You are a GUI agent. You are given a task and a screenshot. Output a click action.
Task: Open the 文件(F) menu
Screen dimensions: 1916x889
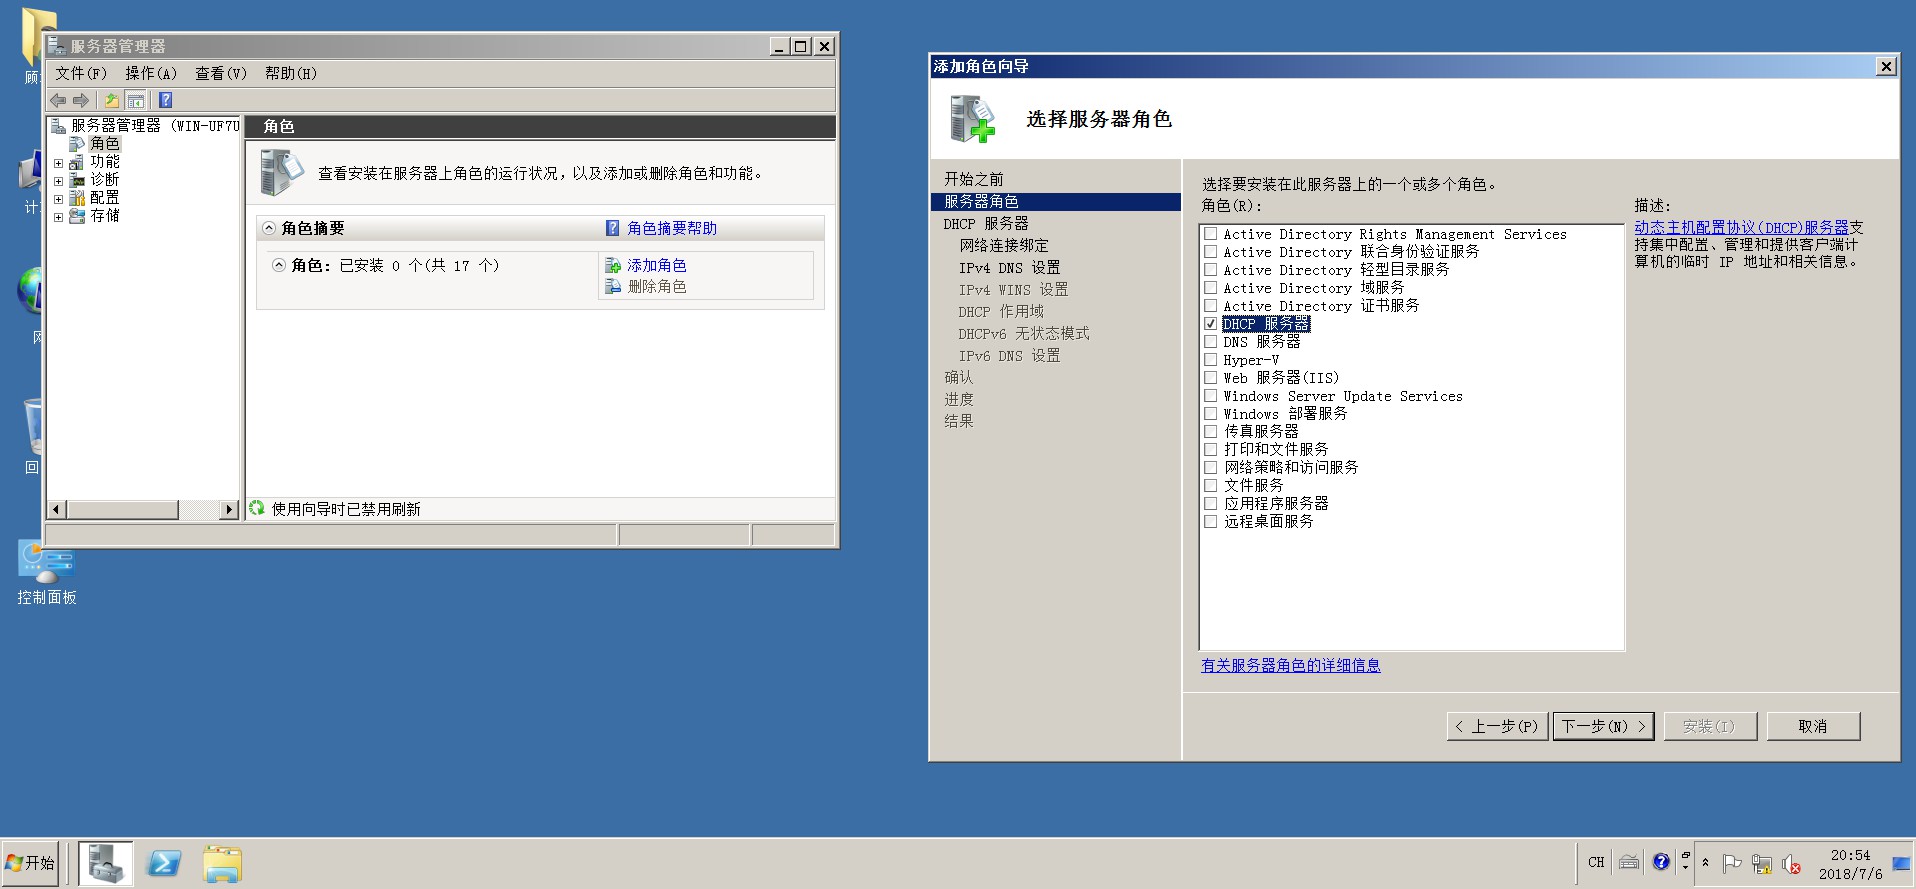(x=81, y=73)
